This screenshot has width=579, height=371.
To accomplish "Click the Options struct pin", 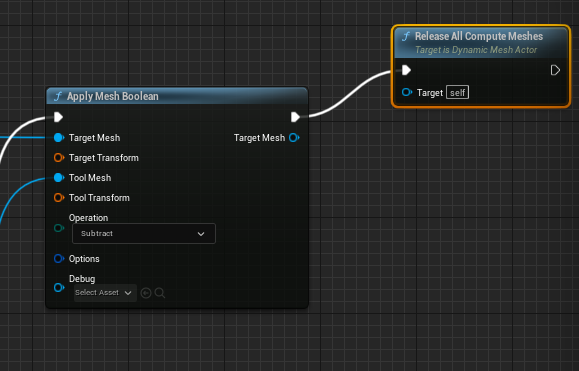I will point(59,258).
